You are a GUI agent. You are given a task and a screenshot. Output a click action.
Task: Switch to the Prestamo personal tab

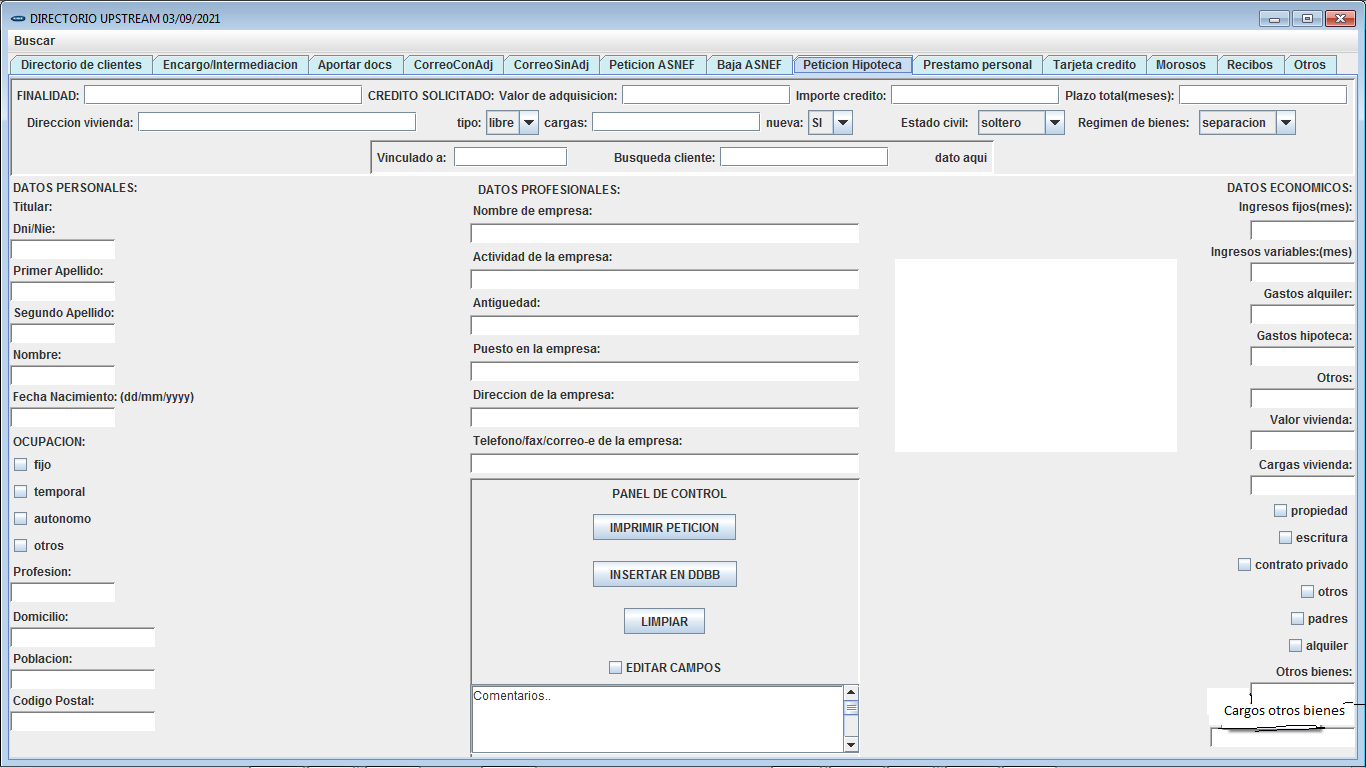(x=976, y=65)
